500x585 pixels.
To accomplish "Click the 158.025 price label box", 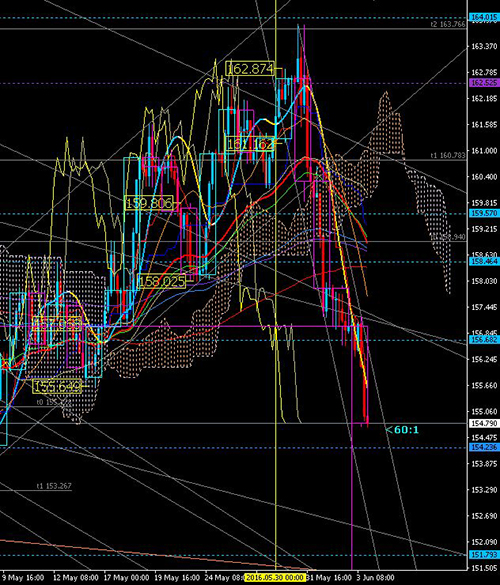I will tap(162, 281).
